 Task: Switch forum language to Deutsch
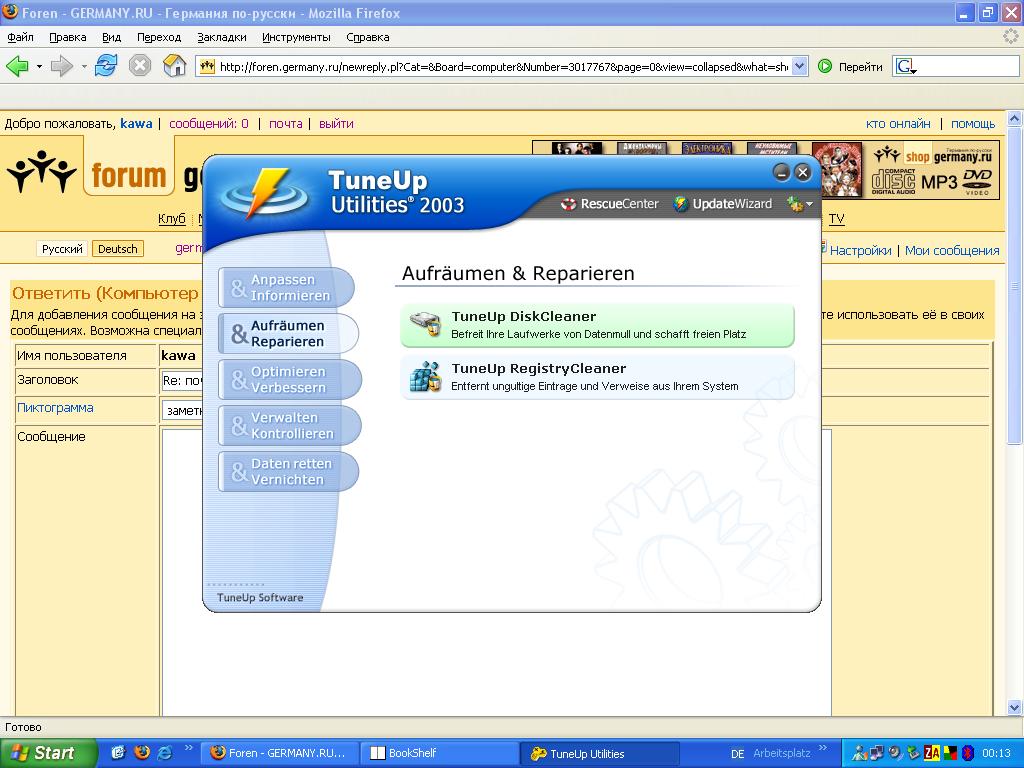[x=118, y=249]
